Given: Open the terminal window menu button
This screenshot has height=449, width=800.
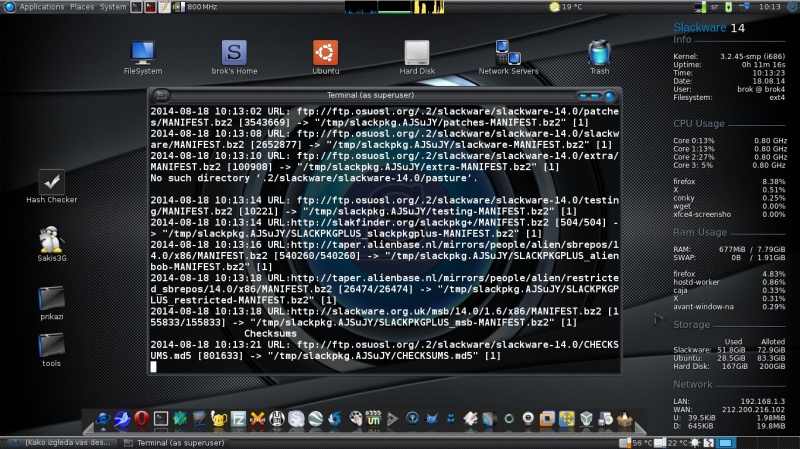Looking at the screenshot, I should pos(161,95).
